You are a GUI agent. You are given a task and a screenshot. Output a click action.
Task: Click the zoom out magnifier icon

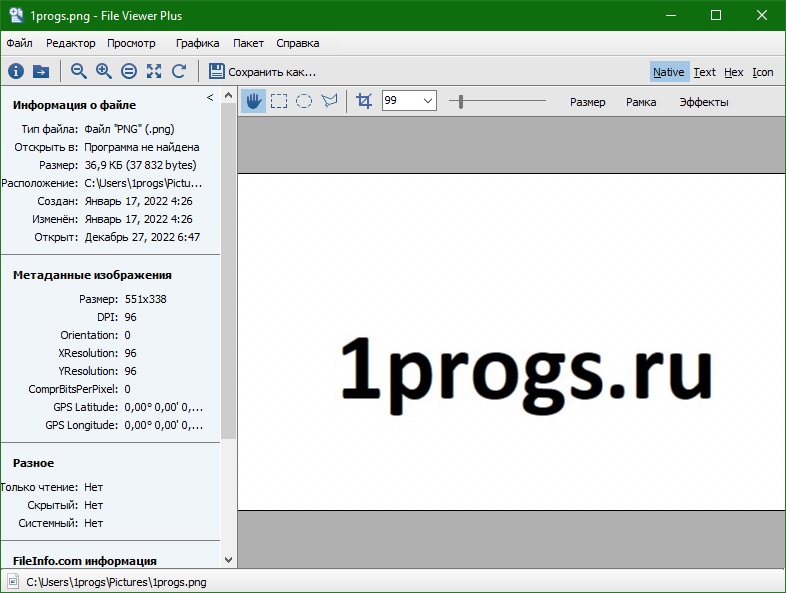(x=79, y=71)
